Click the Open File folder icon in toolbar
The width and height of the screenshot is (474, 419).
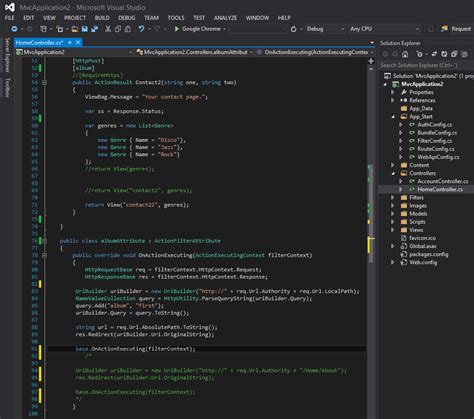coord(75,29)
